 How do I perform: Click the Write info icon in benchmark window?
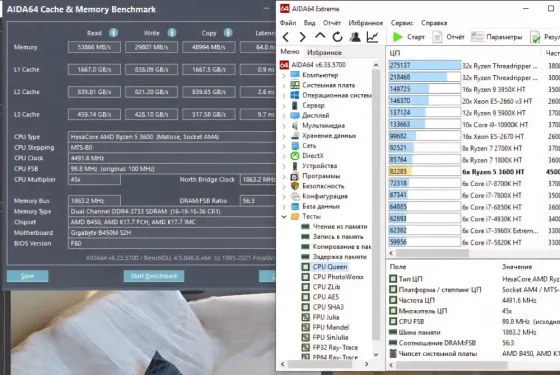(x=172, y=33)
